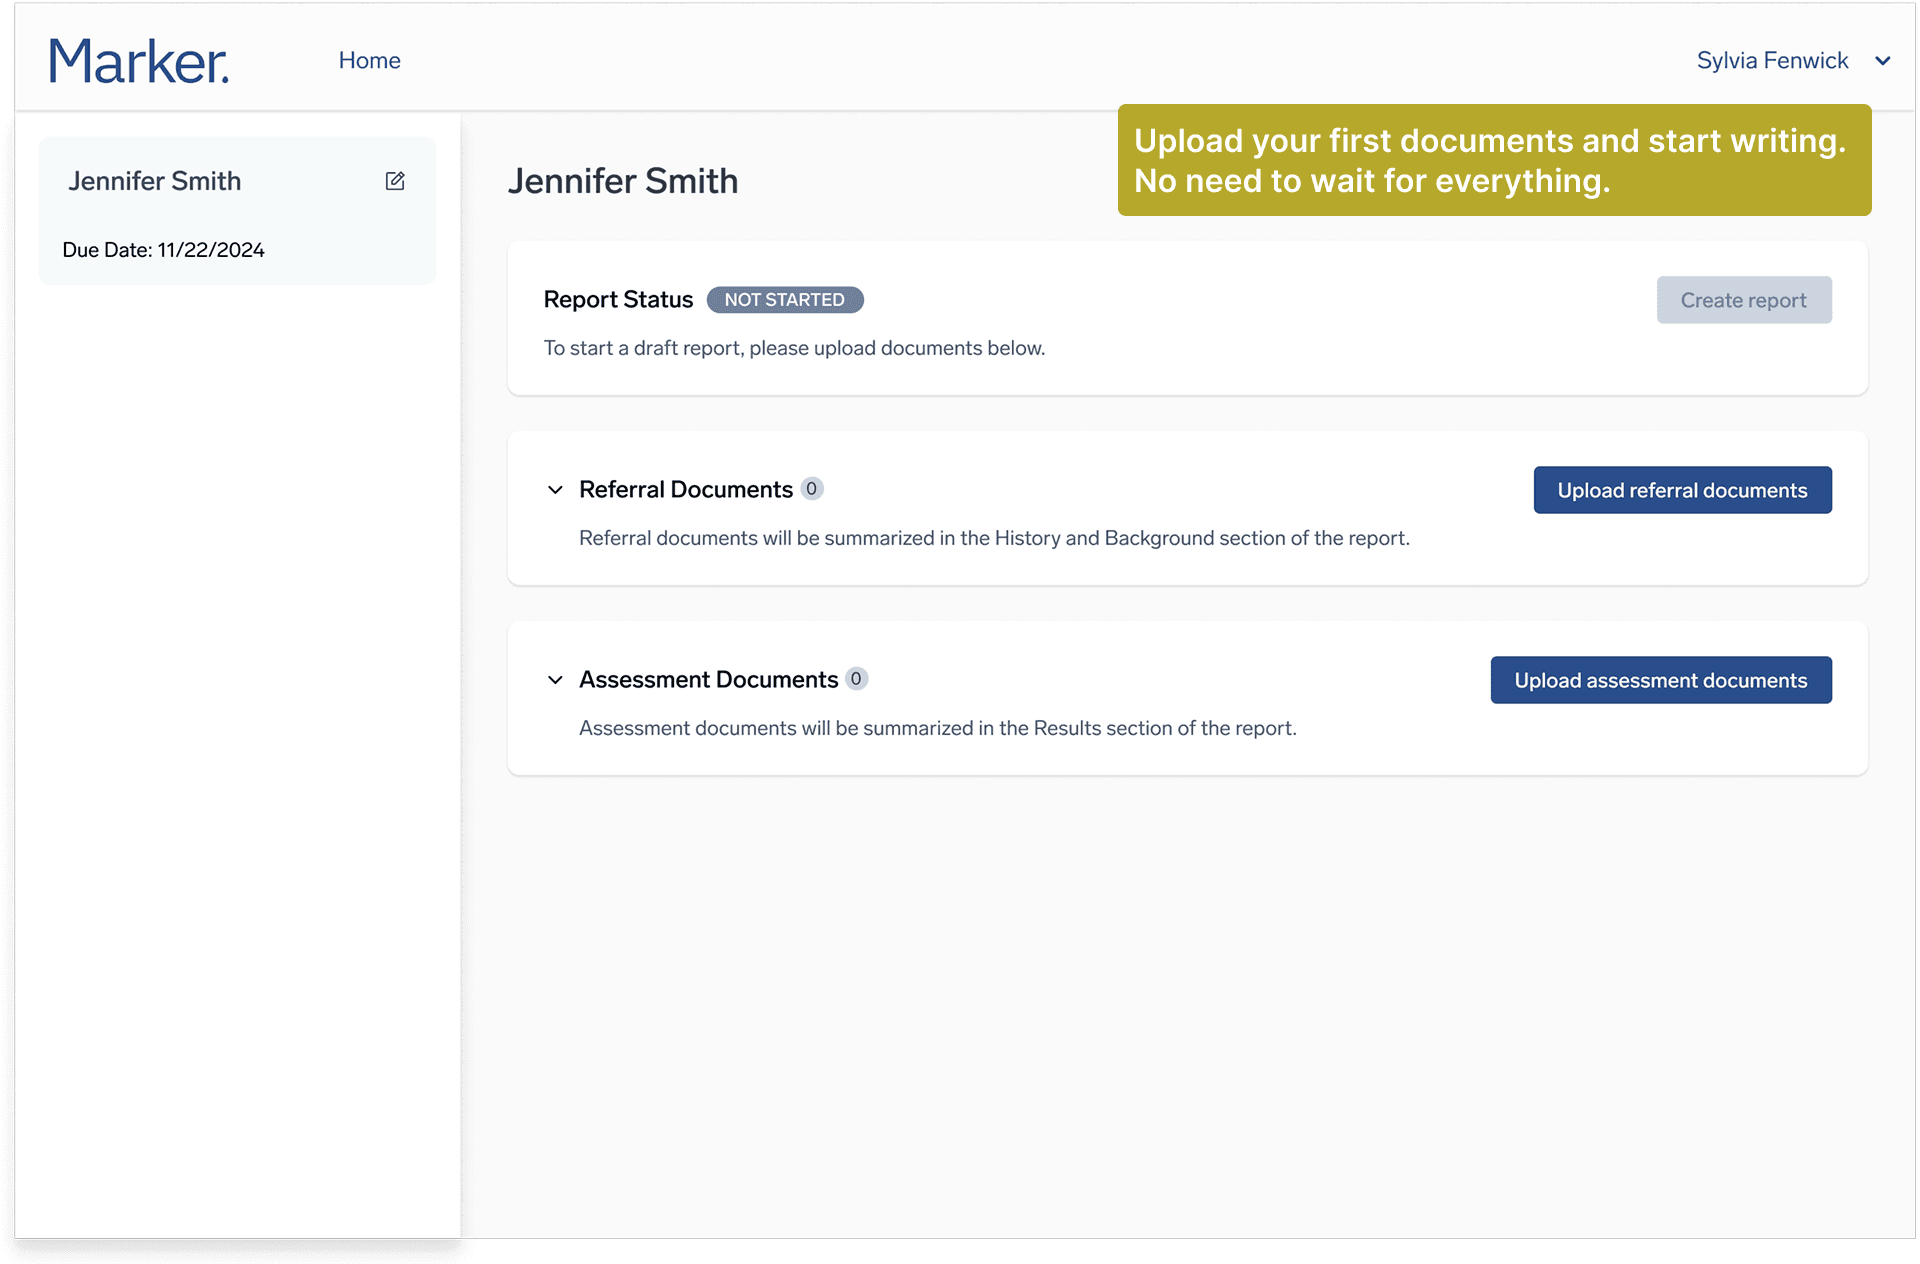Click the Assessment Documents count badge
The width and height of the screenshot is (1920, 1264).
coord(856,679)
